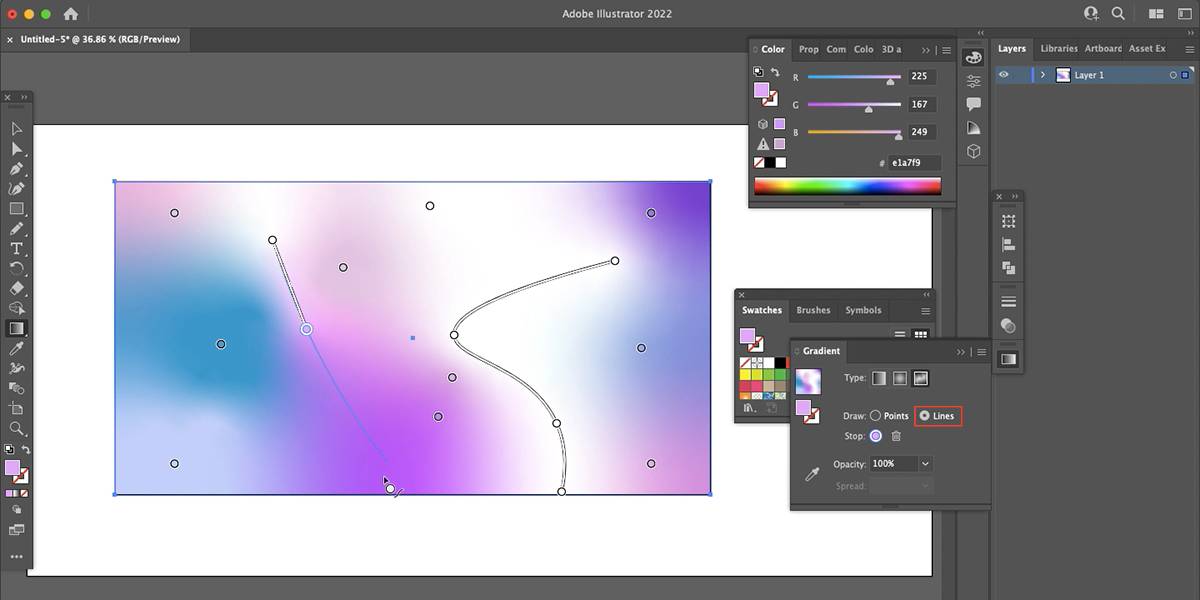
Task: Open the Comments speech bubble panel icon
Action: point(973,104)
